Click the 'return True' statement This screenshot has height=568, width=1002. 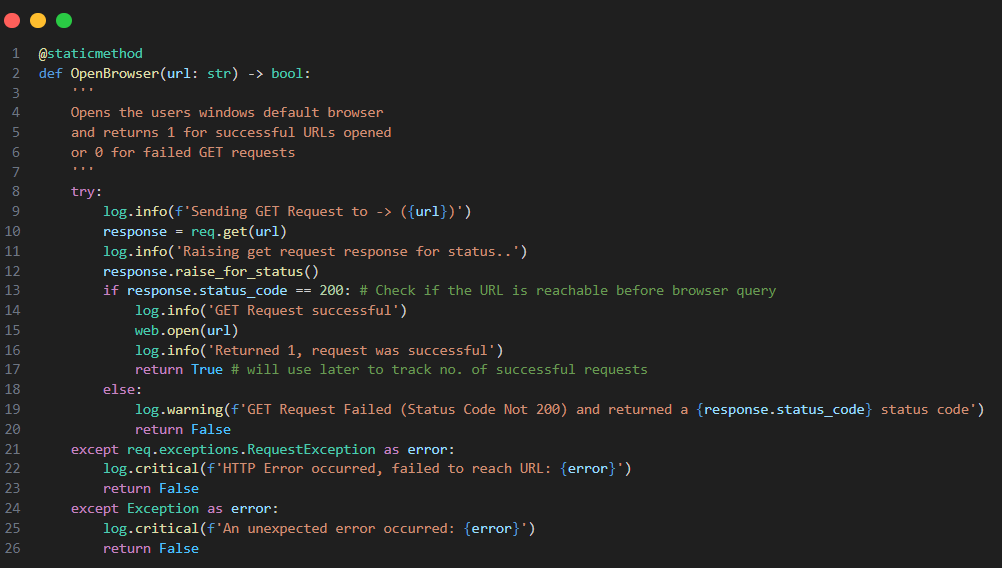click(179, 370)
